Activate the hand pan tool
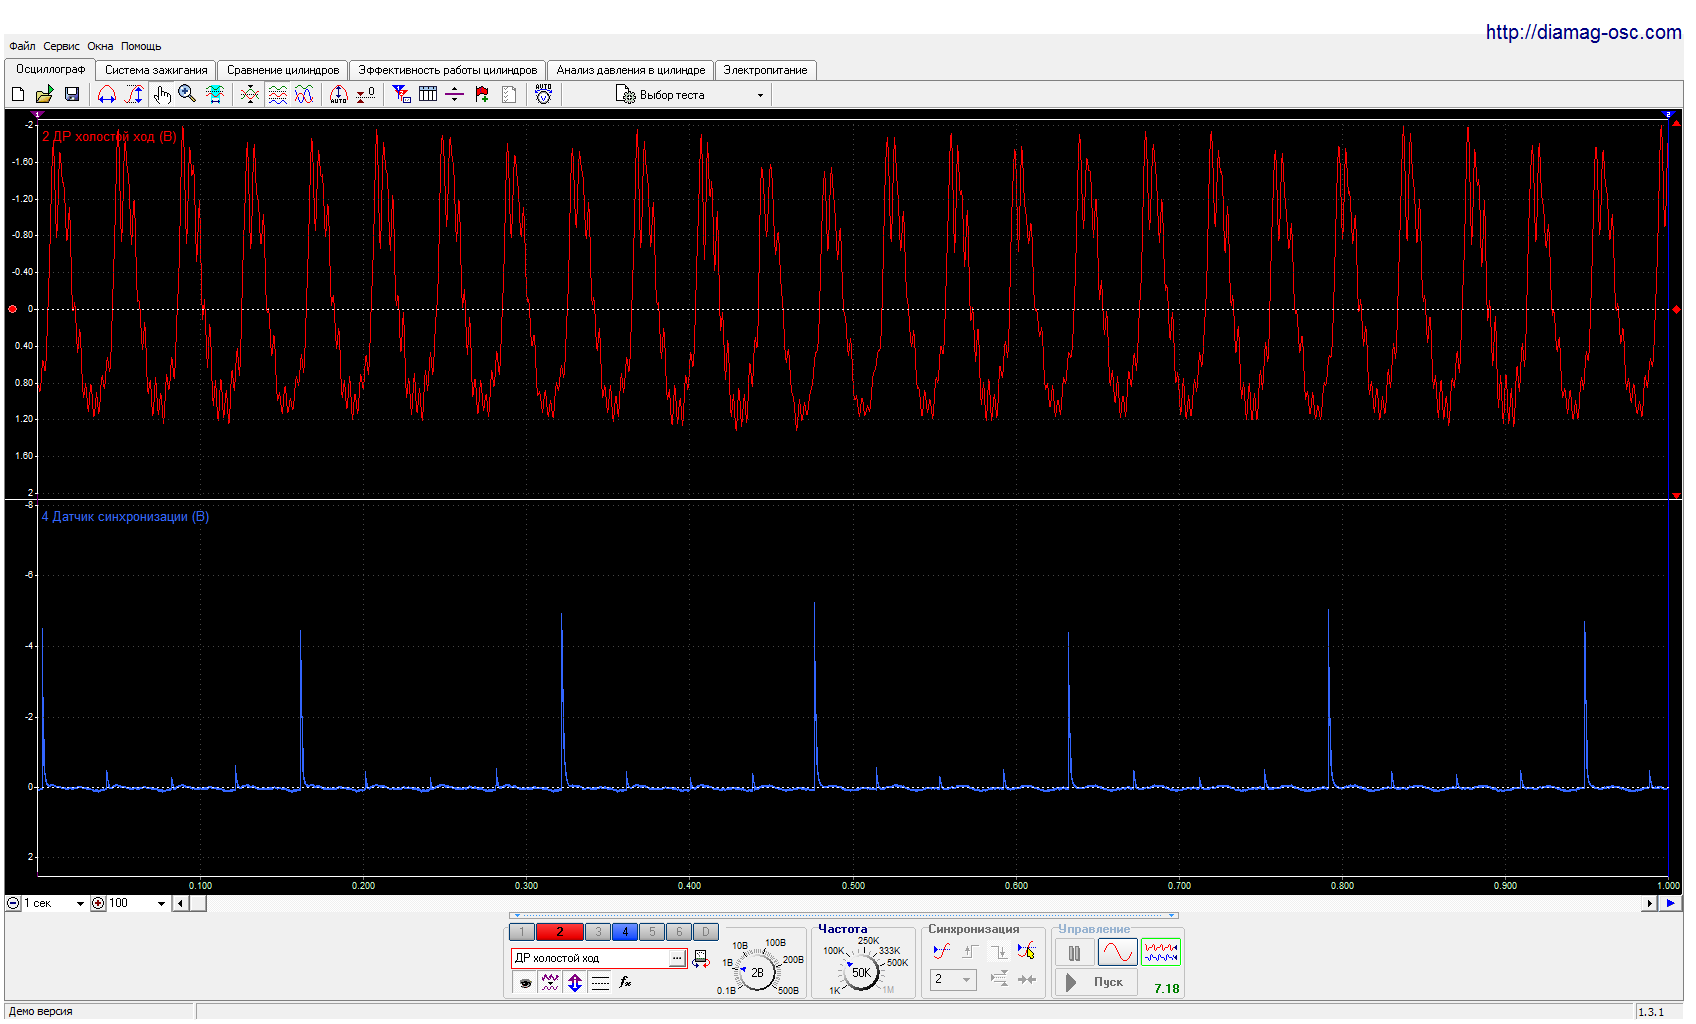 tap(161, 94)
